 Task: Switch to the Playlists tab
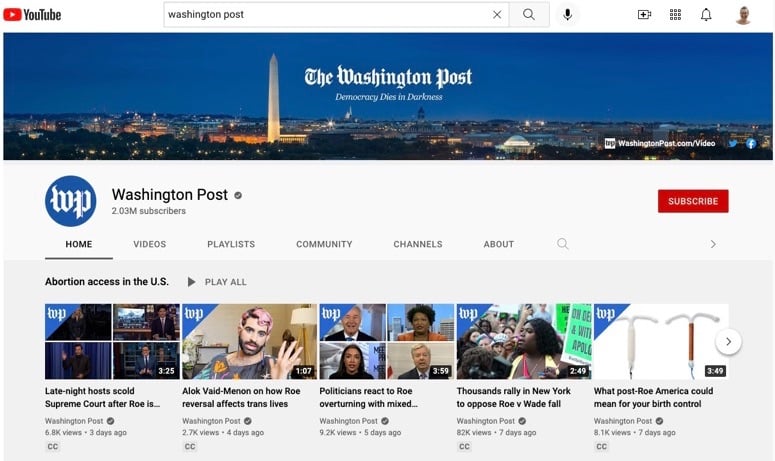[231, 244]
